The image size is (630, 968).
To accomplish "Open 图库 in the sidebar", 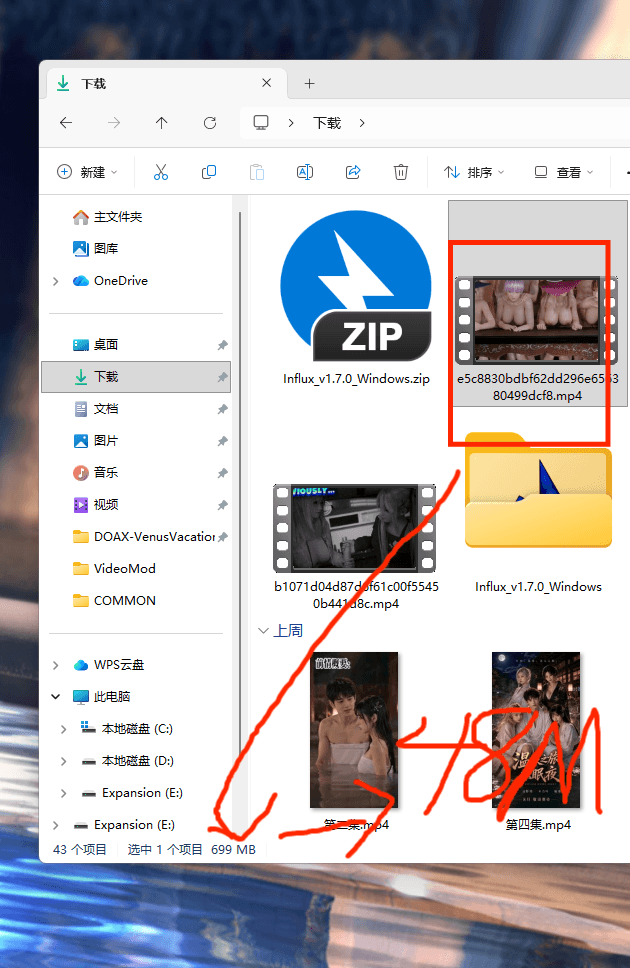I will [106, 248].
